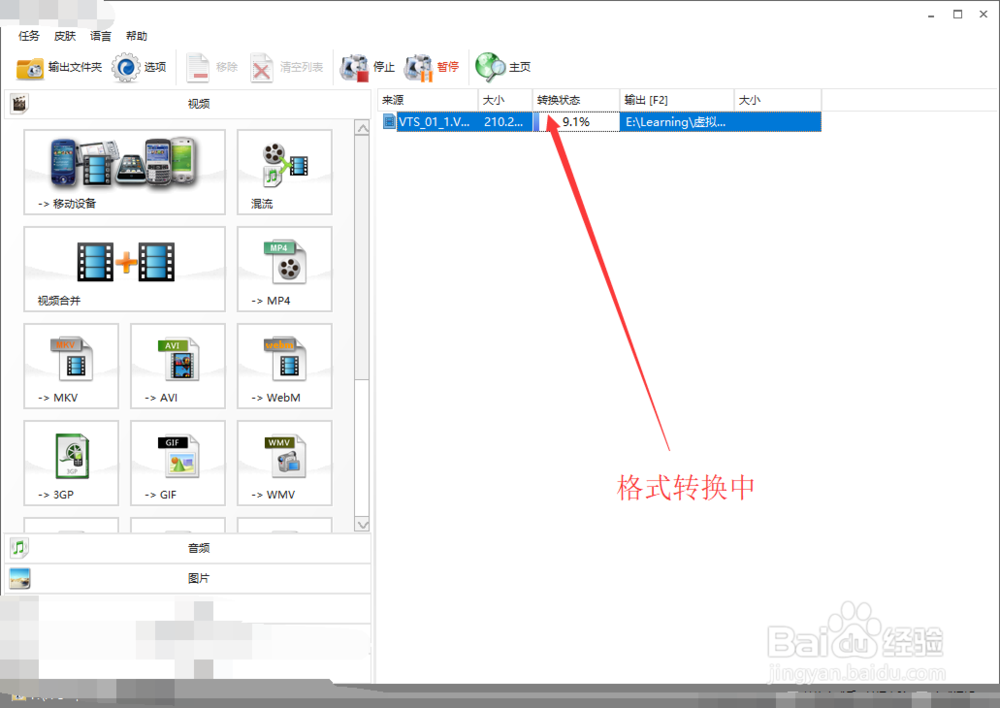The image size is (1000, 708).
Task: Click the 停止 (stop) toolbar button
Action: tap(368, 67)
